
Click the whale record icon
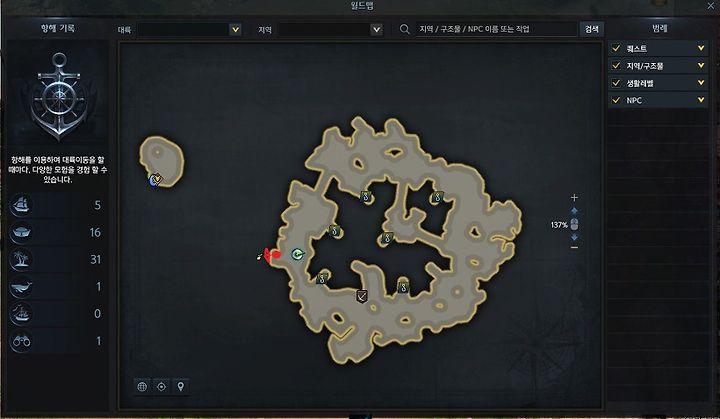[21, 287]
